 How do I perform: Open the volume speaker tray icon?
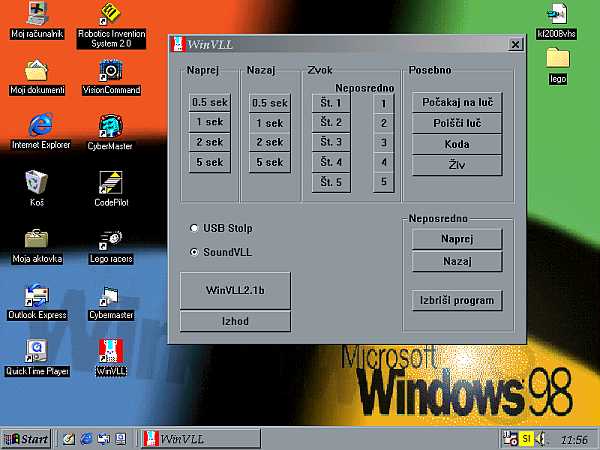pos(540,439)
